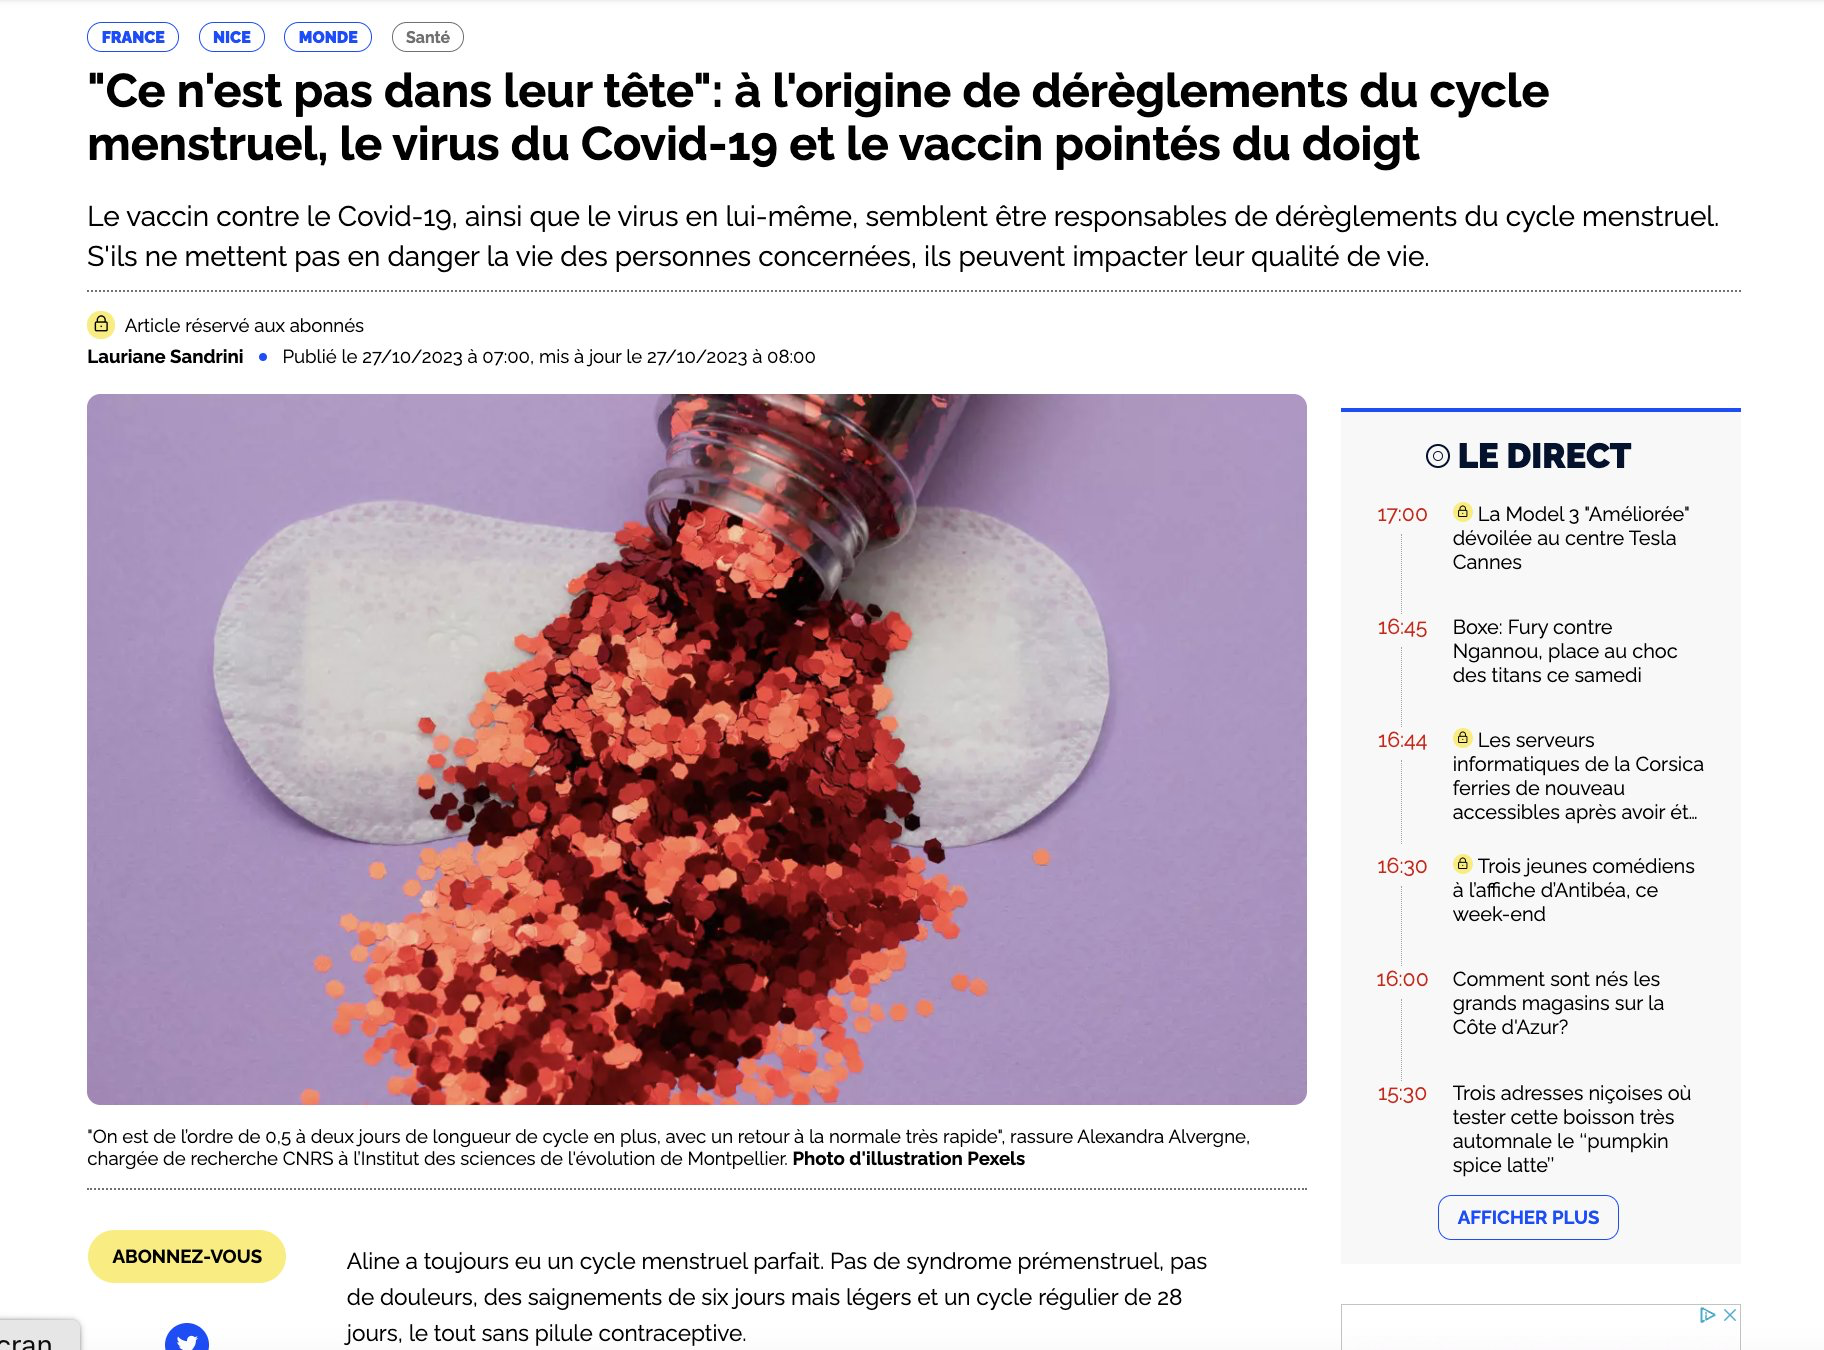Open the NICE category tag
1824x1350 pixels.
(232, 37)
